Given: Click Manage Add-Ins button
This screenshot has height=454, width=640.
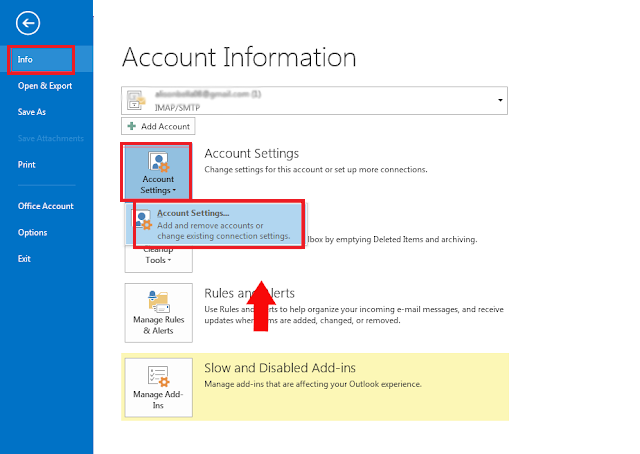Looking at the screenshot, I should (158, 388).
